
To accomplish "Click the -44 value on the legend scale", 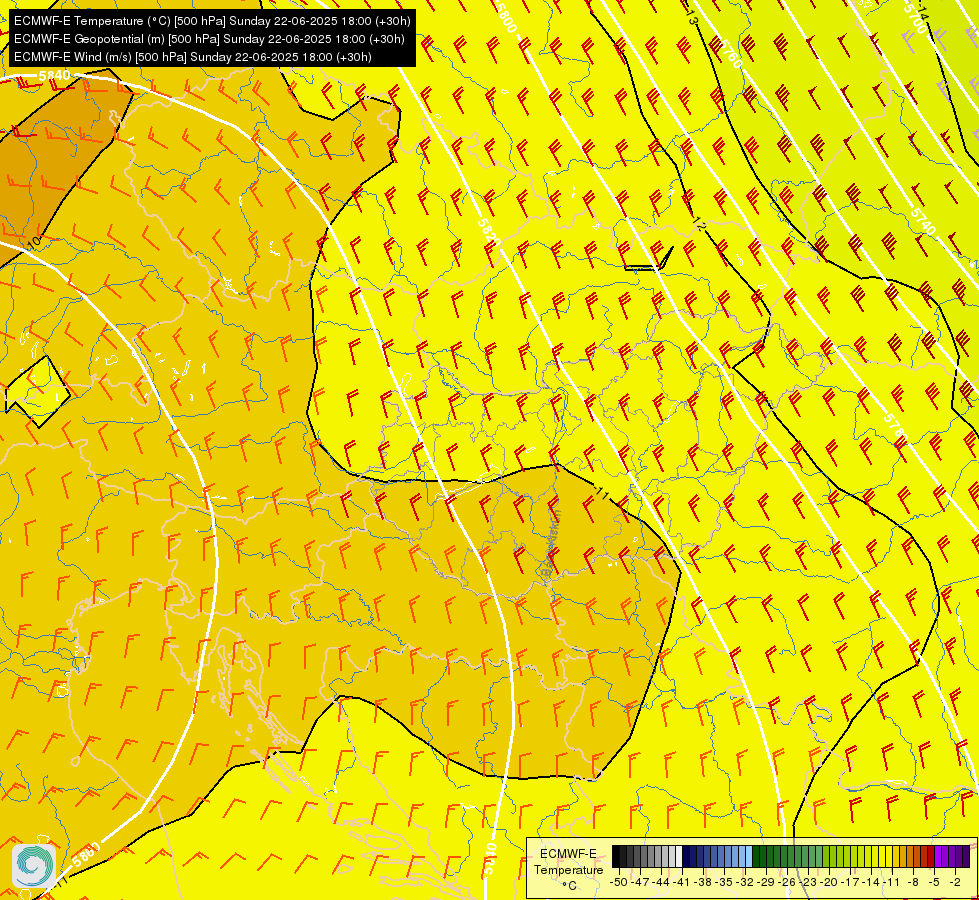I will pos(661,883).
